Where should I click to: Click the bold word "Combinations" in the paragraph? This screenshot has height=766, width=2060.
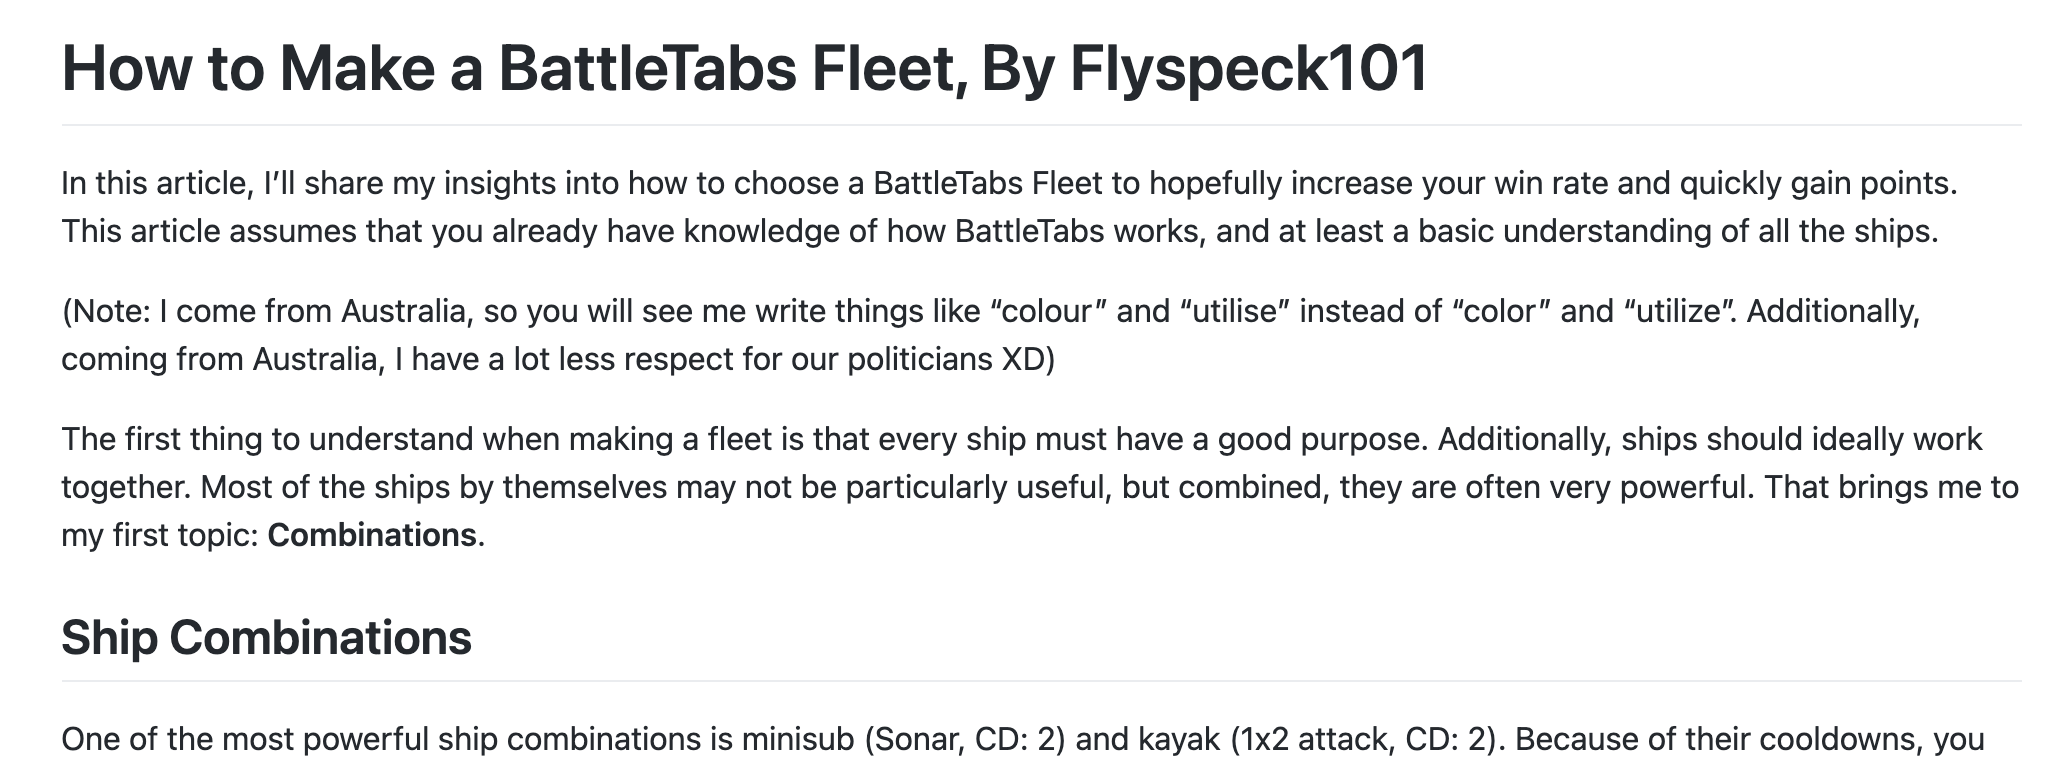pos(372,535)
